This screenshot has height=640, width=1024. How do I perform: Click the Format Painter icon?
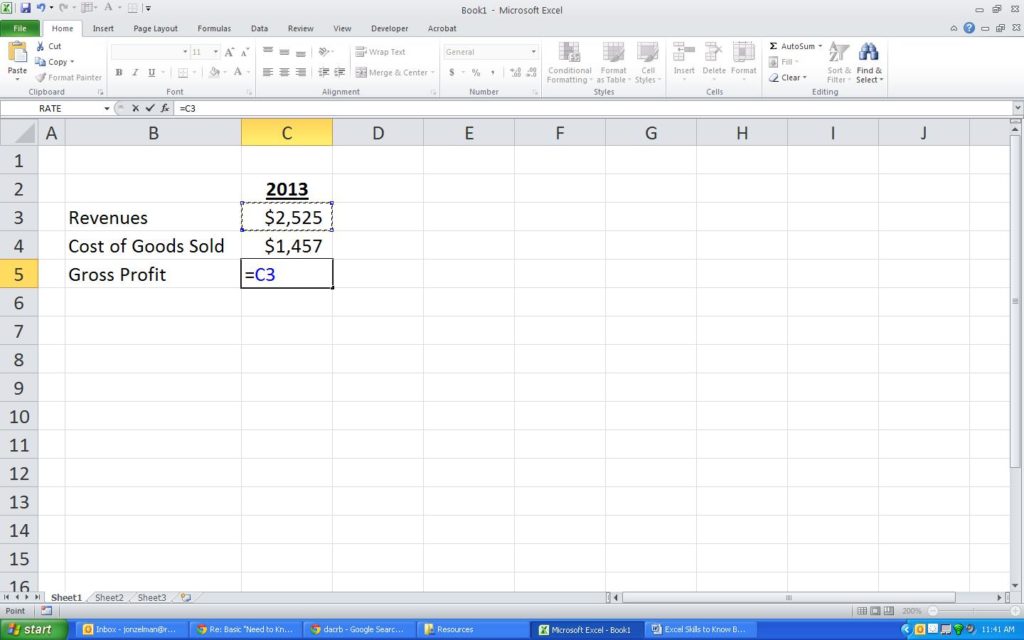point(42,78)
